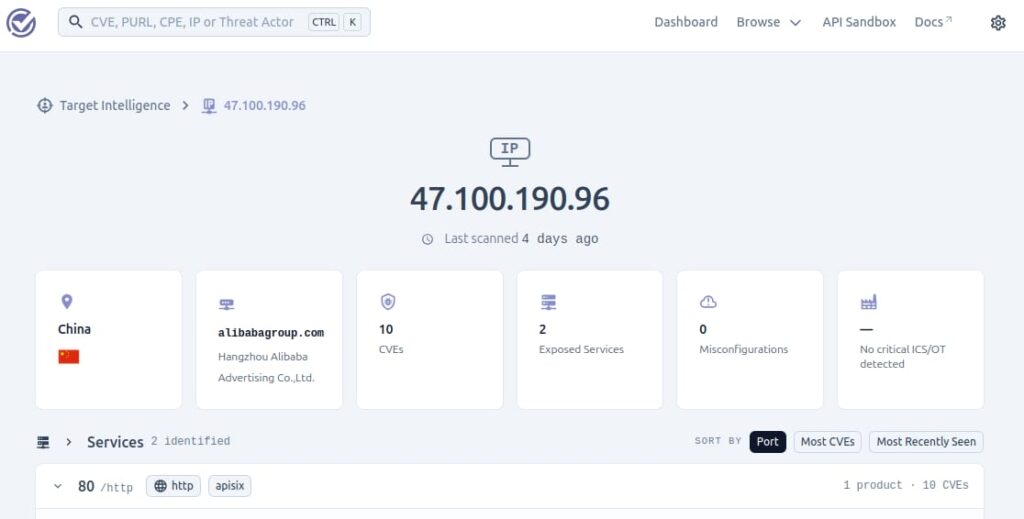This screenshot has height=519, width=1024.
Task: Click the K keyboard shortcut badge
Action: tap(352, 22)
